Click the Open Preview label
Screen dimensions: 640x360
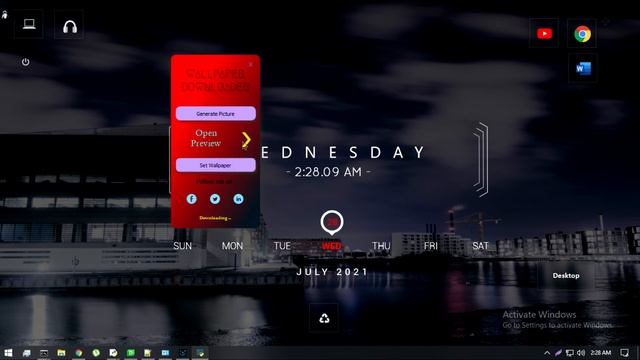(x=206, y=138)
